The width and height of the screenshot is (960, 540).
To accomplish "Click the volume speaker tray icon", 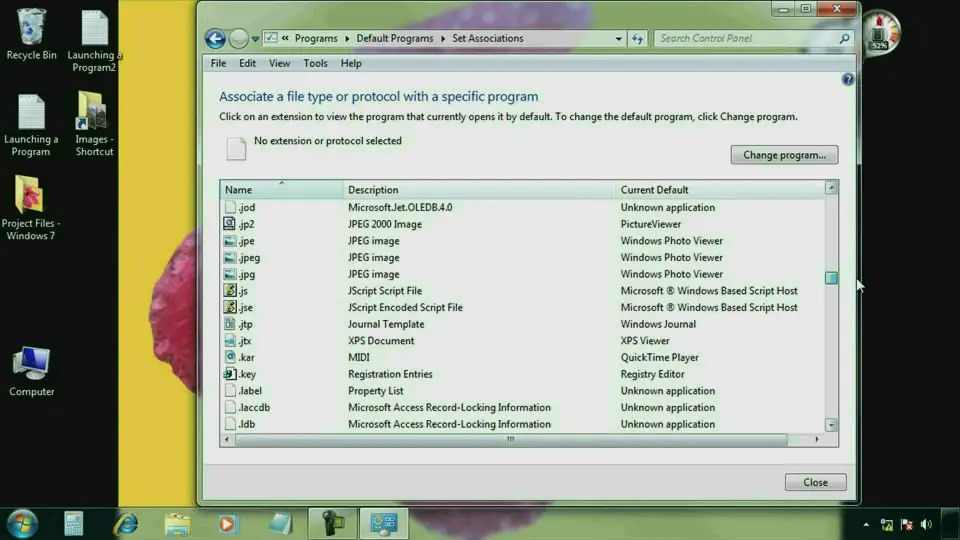I will (x=926, y=524).
